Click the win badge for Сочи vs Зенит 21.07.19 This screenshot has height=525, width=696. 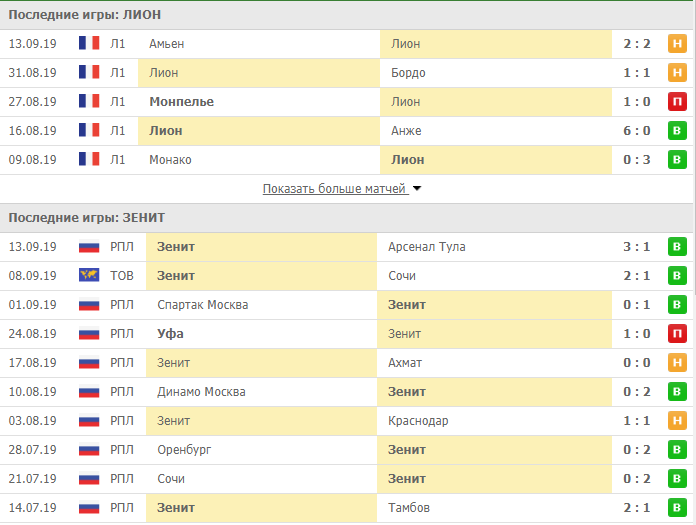coord(677,478)
